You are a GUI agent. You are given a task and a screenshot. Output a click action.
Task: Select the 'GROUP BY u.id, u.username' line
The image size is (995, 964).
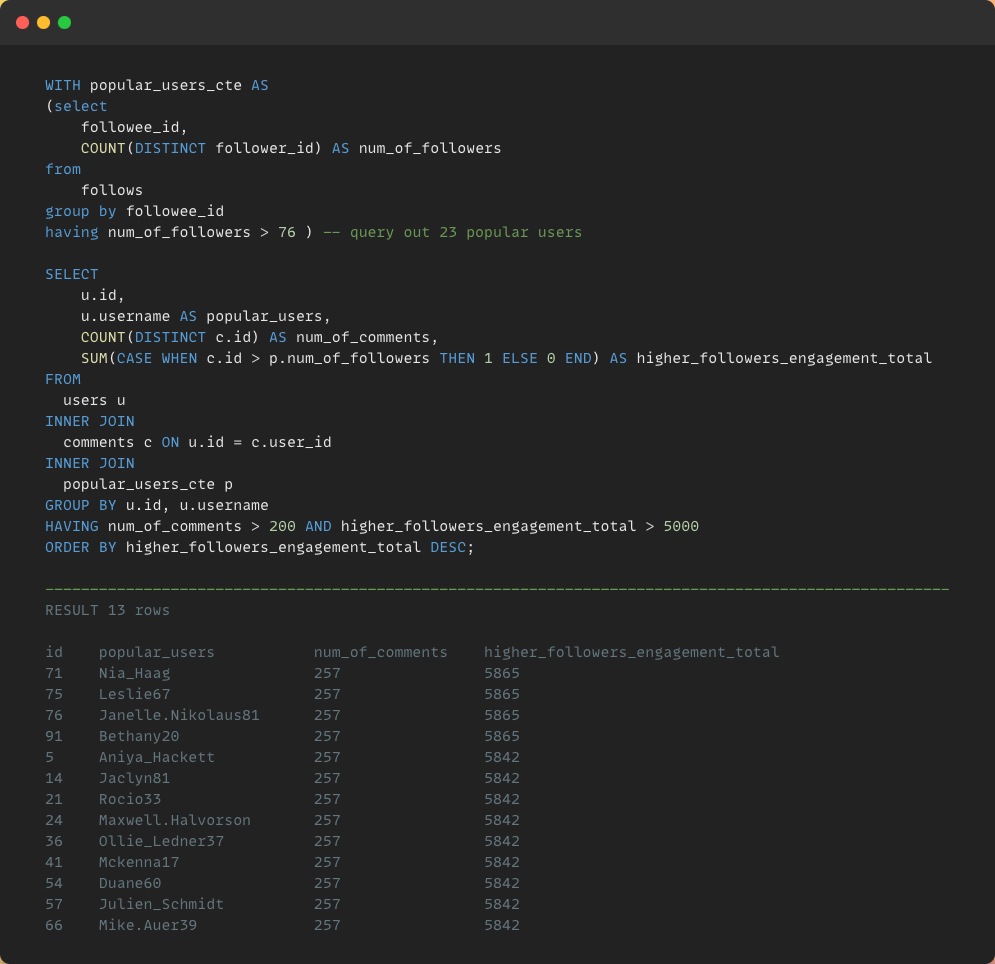(x=157, y=505)
